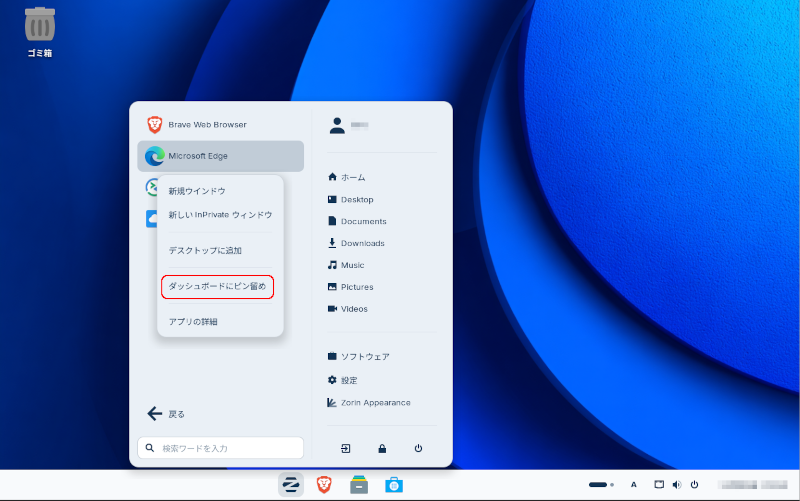The image size is (800, 501).
Task: Click the user account avatar icon
Action: (x=337, y=126)
